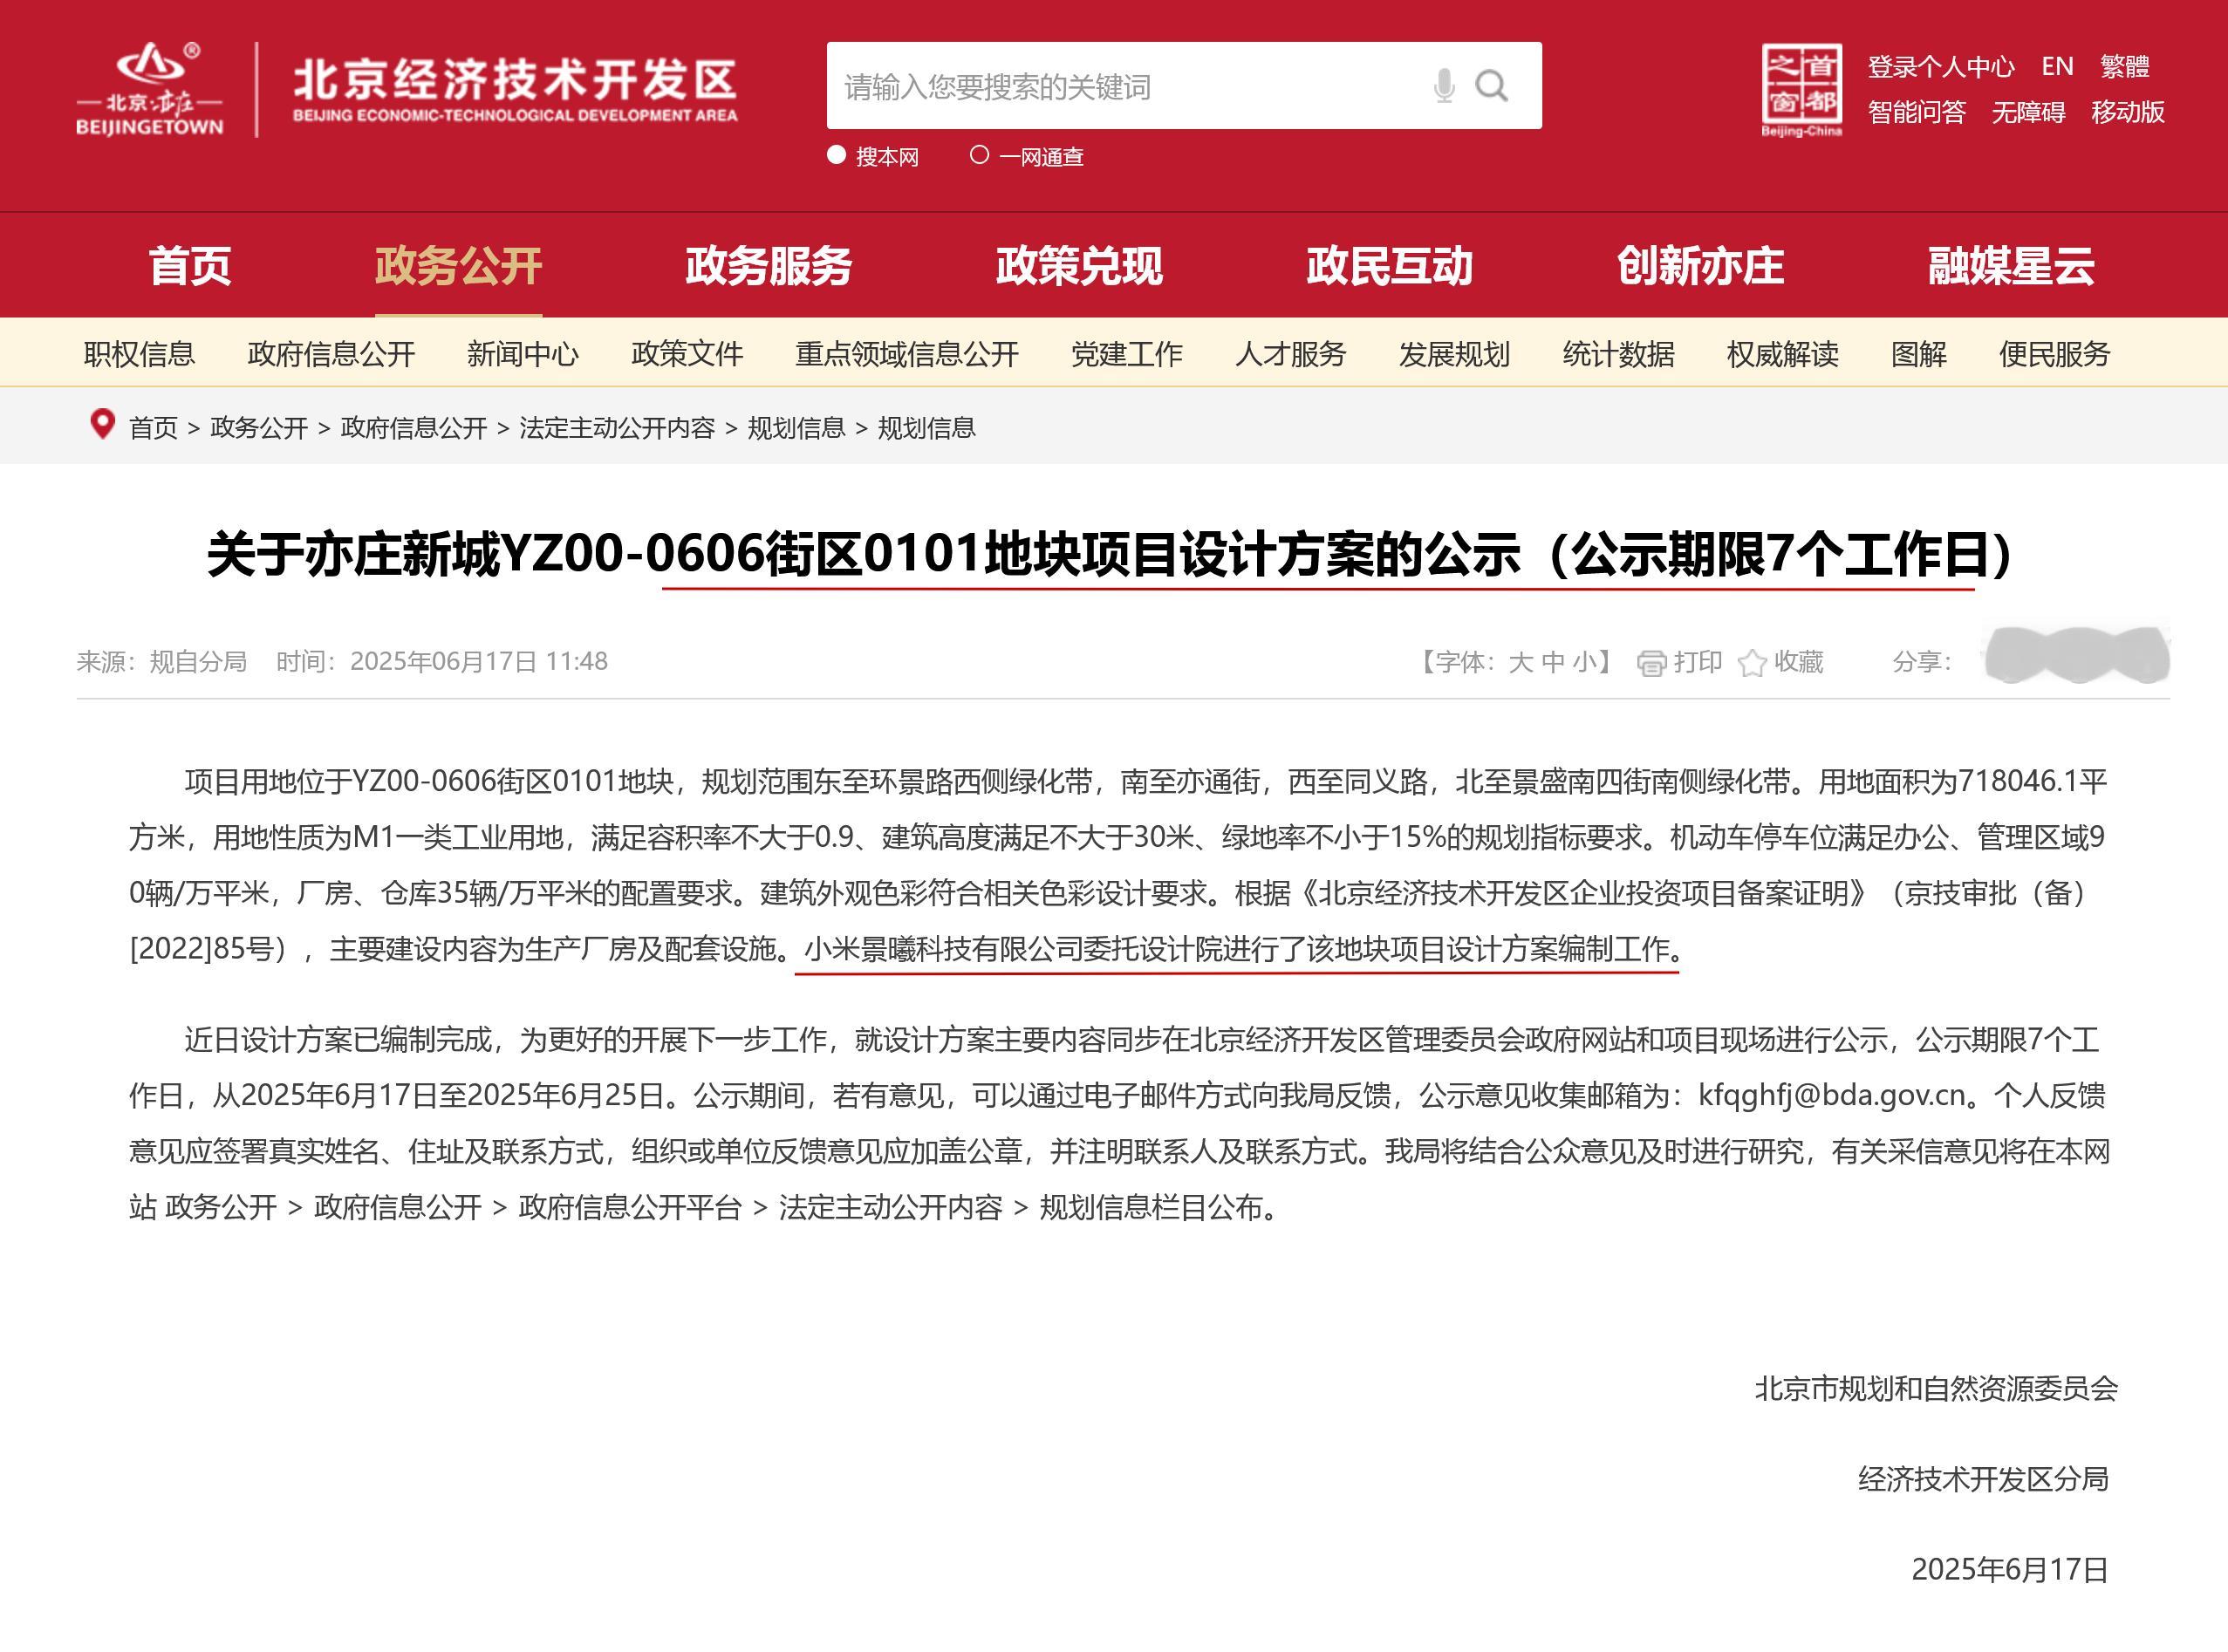Click the signature 北京市规划和自然资源委员会
Image resolution: width=2228 pixels, height=1652 pixels.
(1936, 1389)
